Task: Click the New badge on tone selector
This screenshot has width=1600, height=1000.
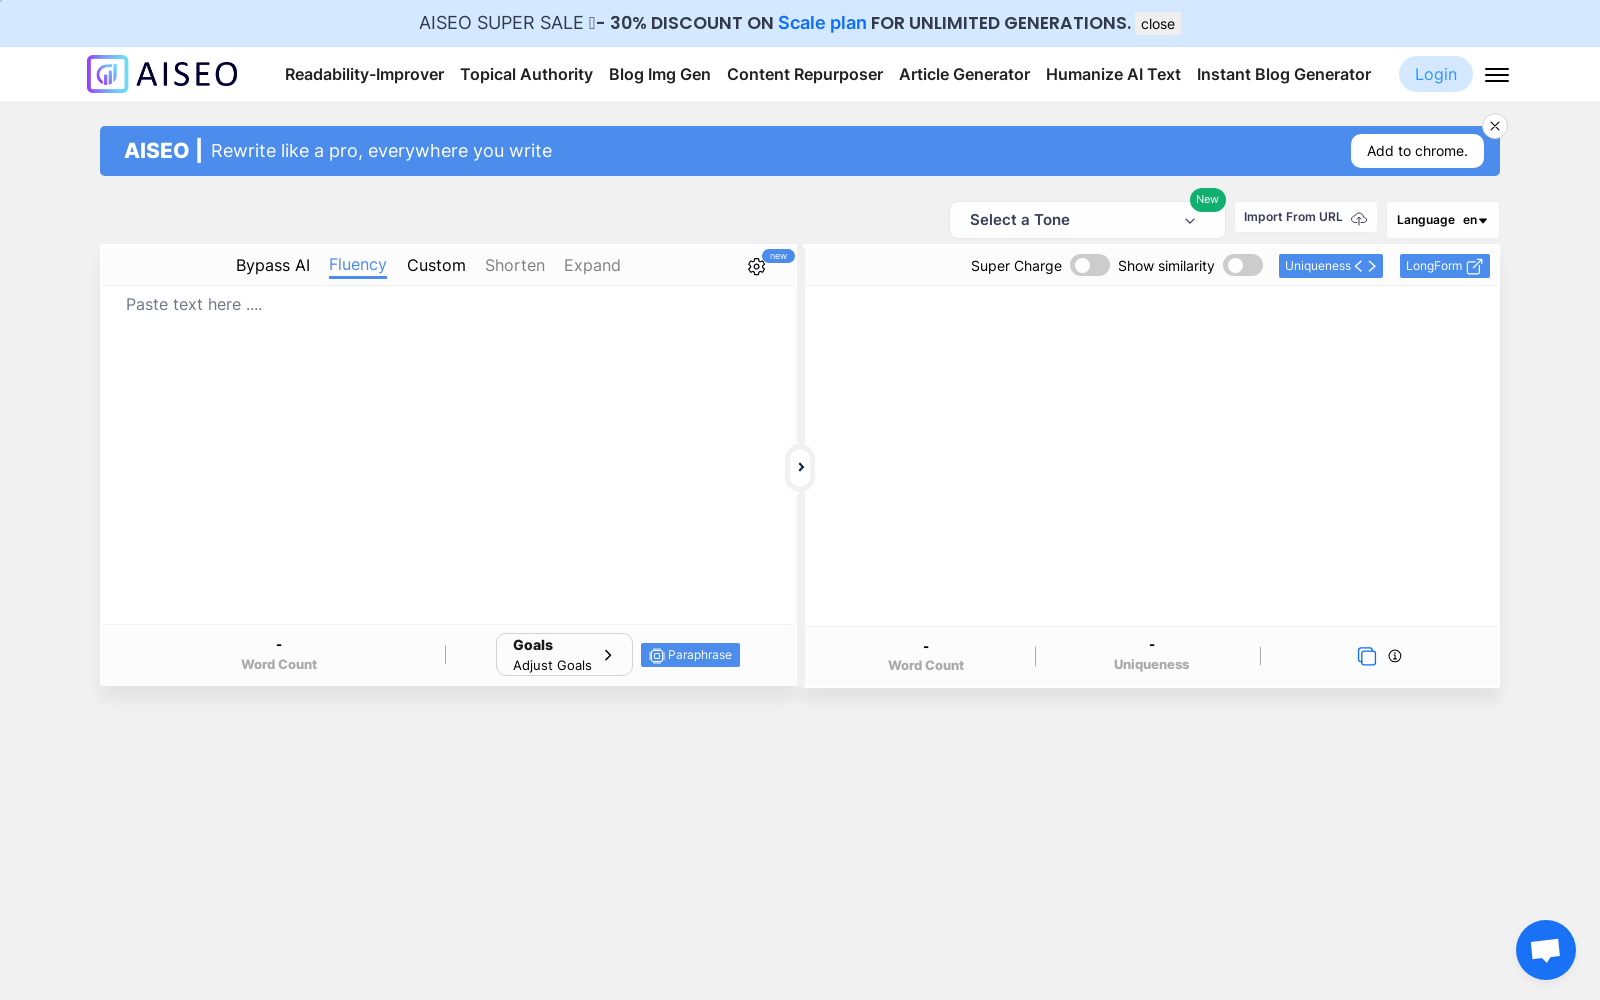Action: [x=1208, y=199]
